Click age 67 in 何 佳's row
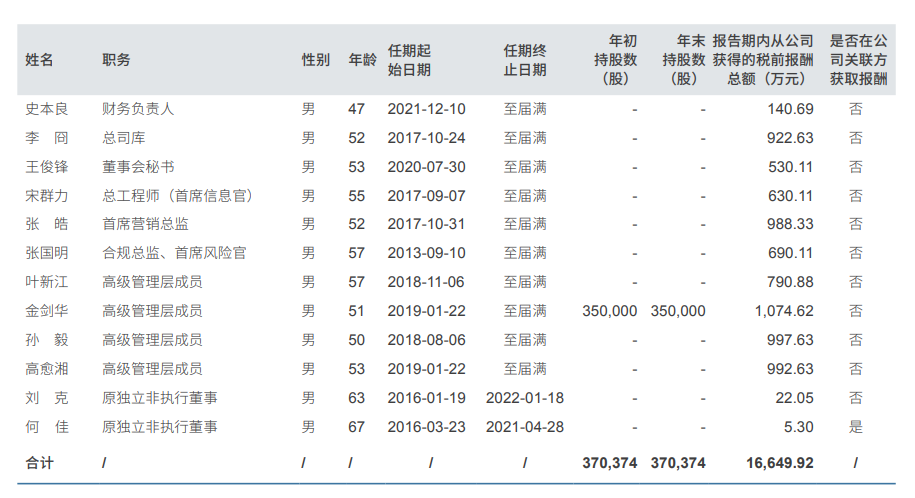 [x=357, y=427]
